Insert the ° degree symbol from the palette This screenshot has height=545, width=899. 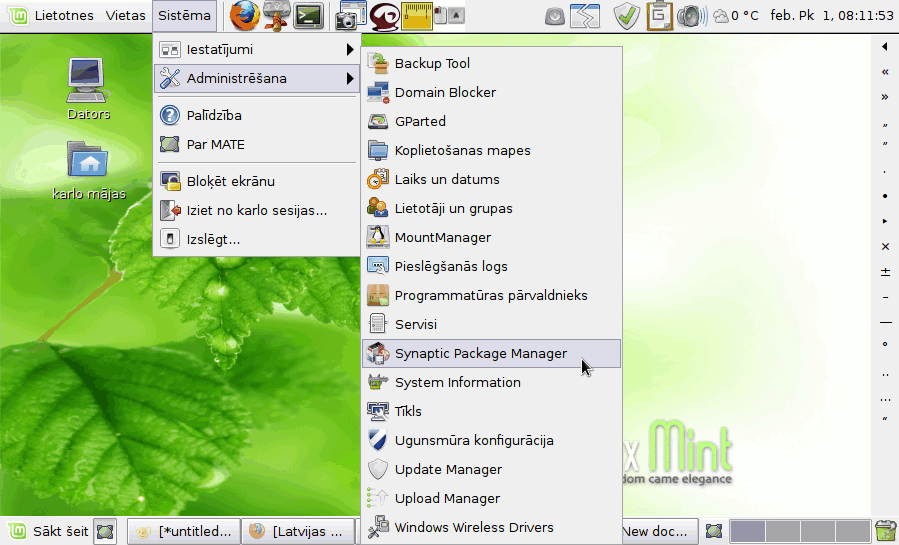click(x=885, y=344)
